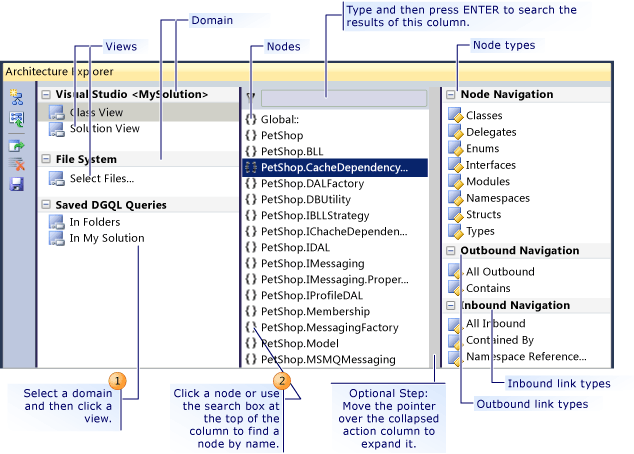This screenshot has height=454, width=634.
Task: Click the node column search box
Action: click(x=344, y=98)
